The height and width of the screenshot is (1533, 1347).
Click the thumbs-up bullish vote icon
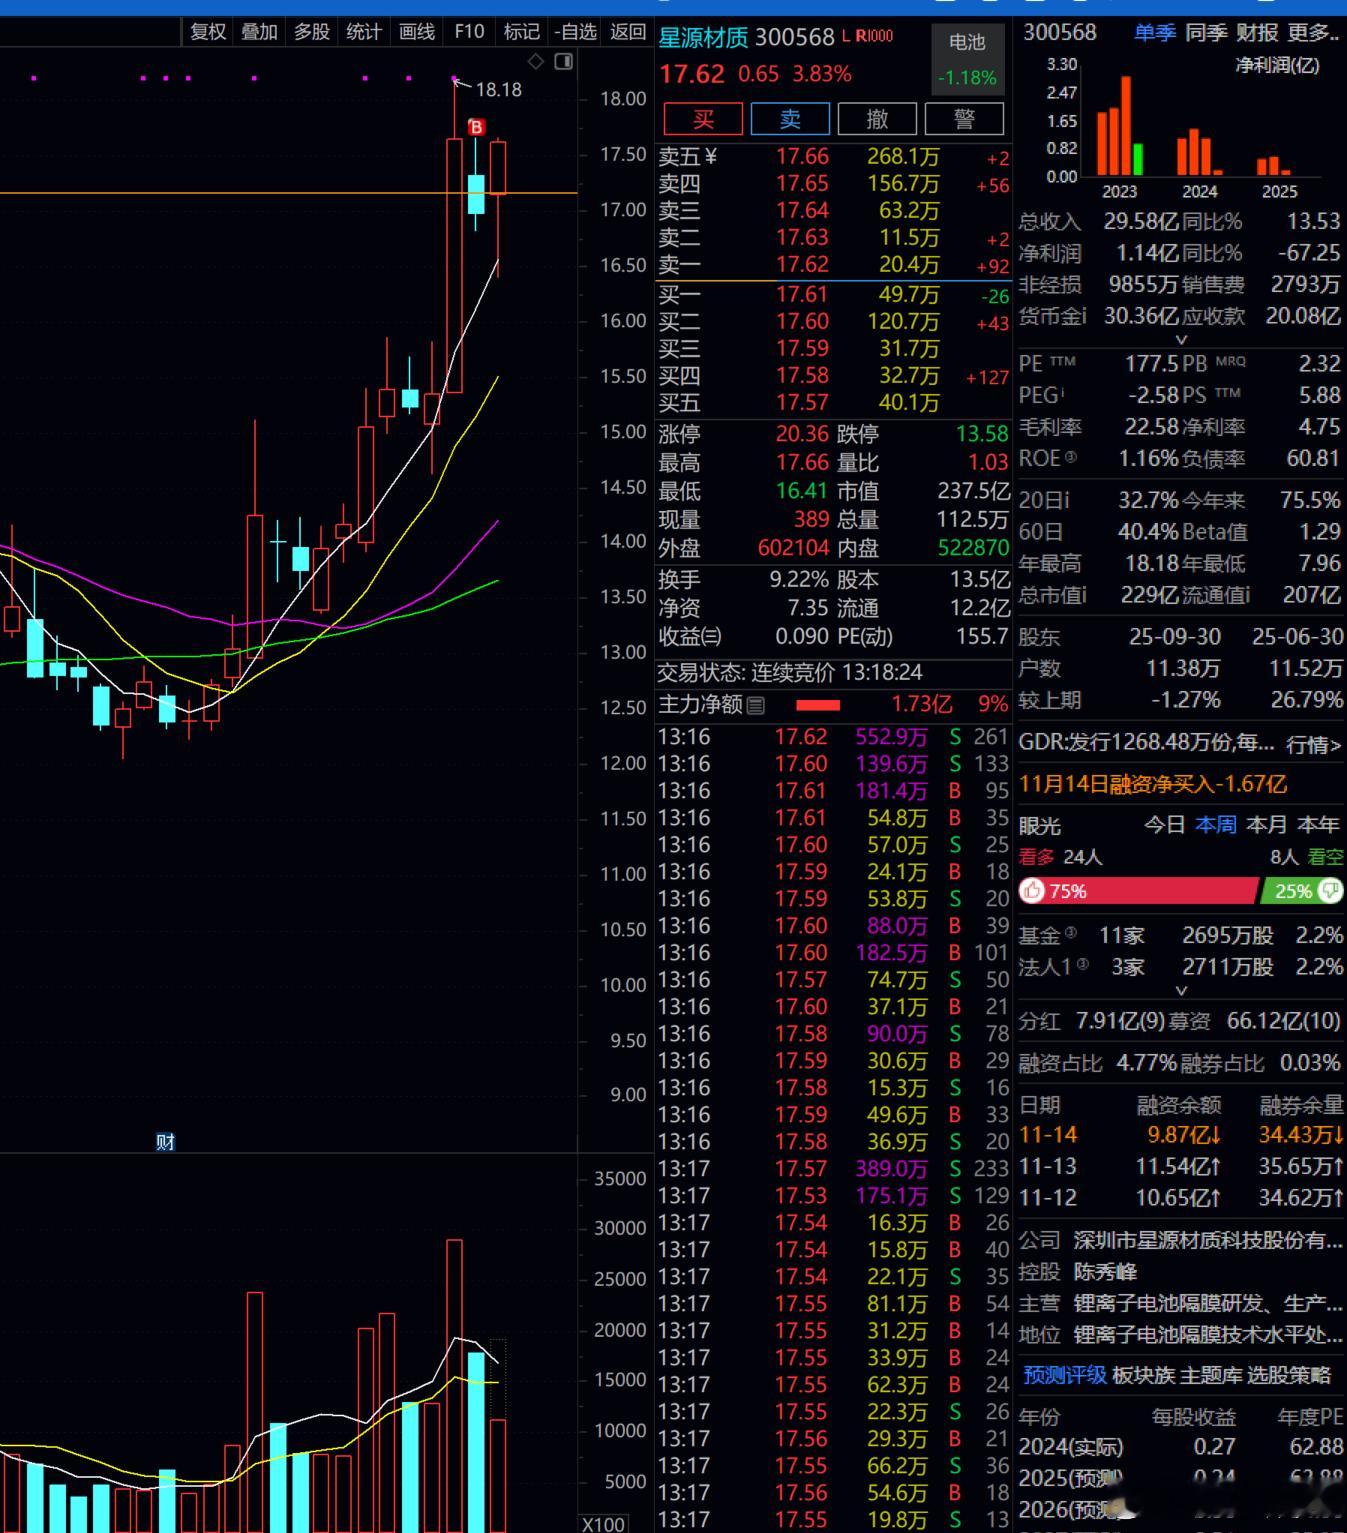click(1033, 891)
